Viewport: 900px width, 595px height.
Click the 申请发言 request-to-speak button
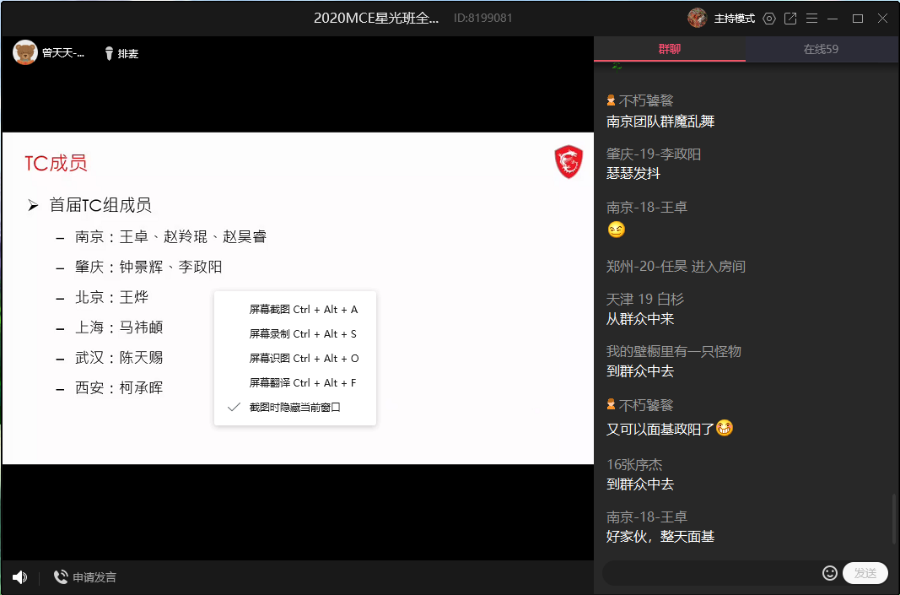coord(85,577)
